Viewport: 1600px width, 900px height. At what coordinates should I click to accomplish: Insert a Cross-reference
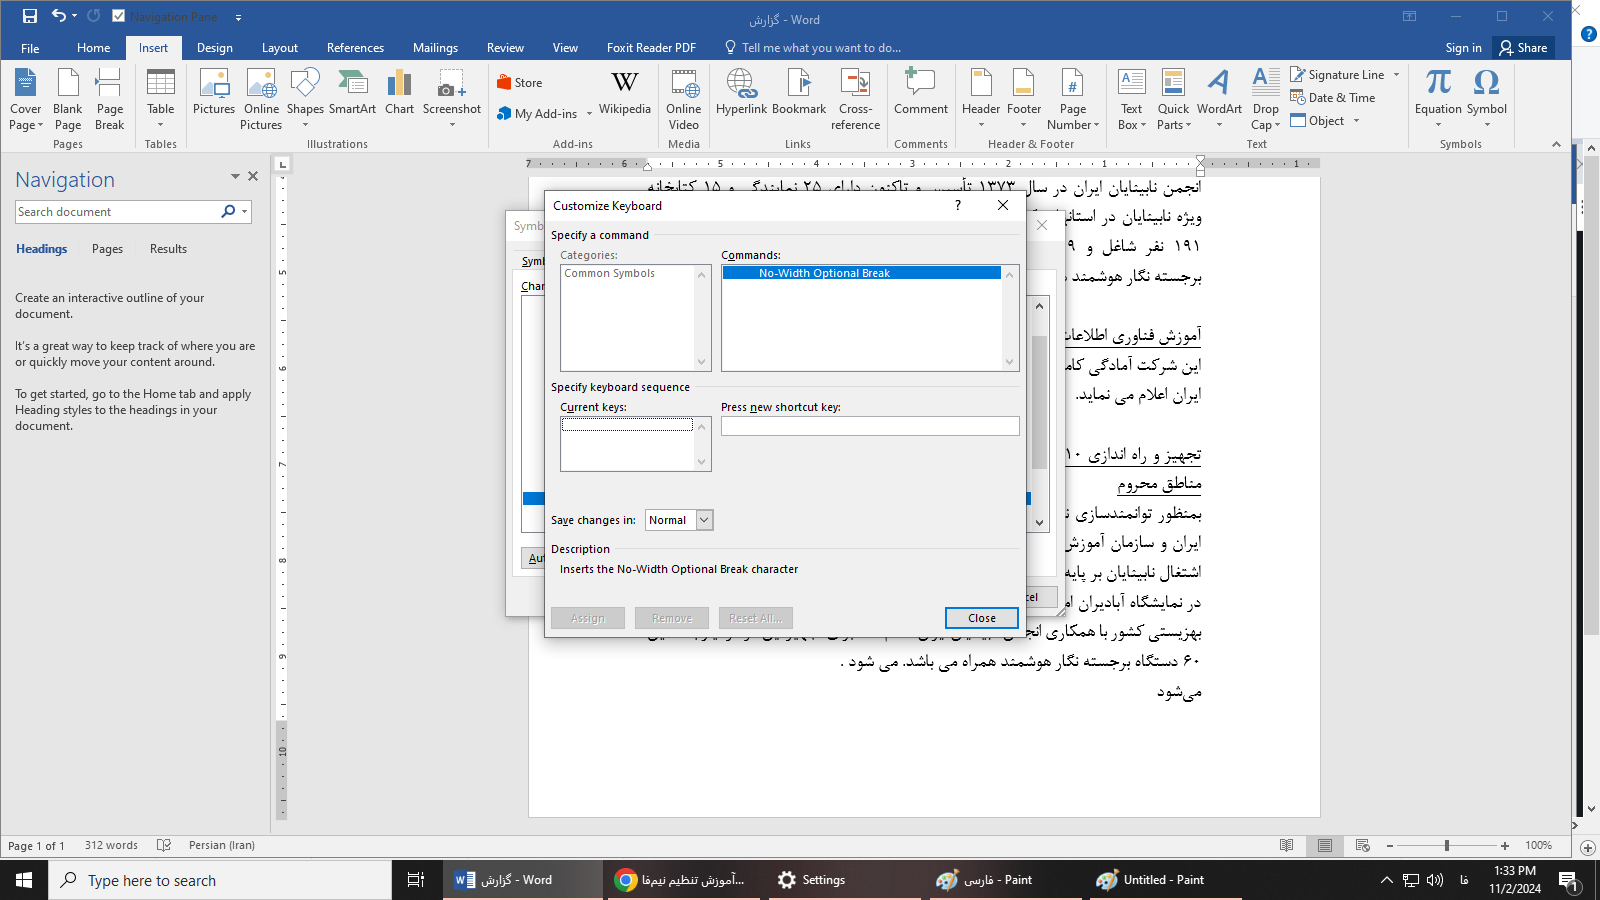pyautogui.click(x=855, y=100)
